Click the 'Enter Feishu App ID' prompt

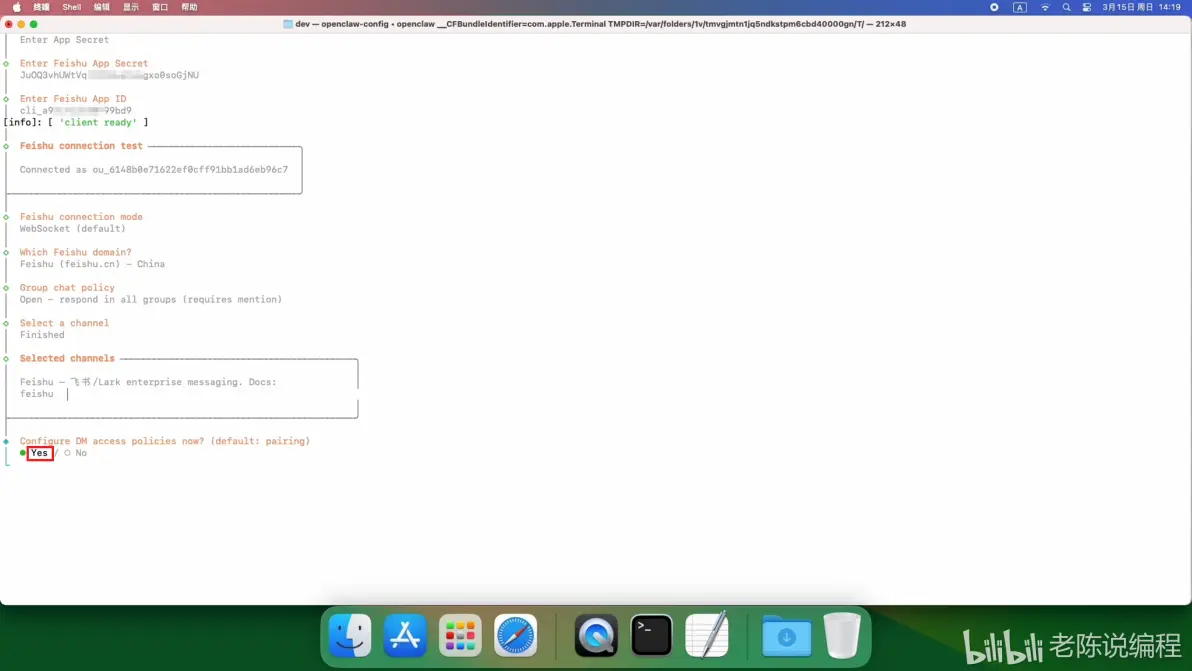[73, 99]
